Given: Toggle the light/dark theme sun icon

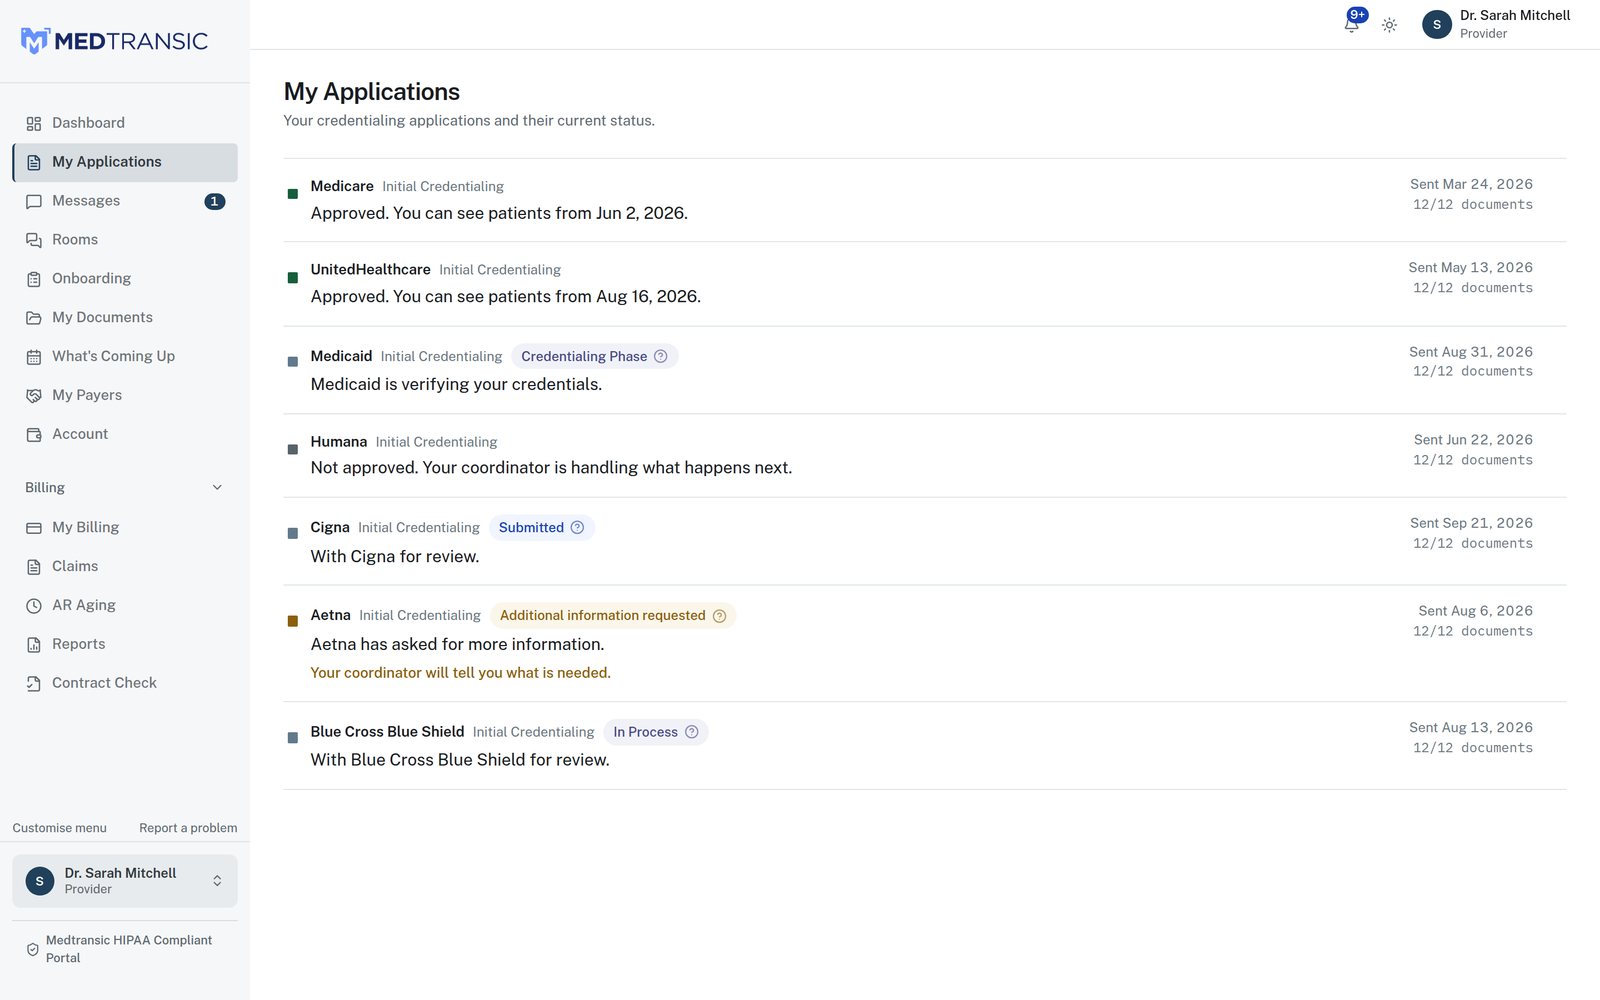Looking at the screenshot, I should [x=1389, y=25].
